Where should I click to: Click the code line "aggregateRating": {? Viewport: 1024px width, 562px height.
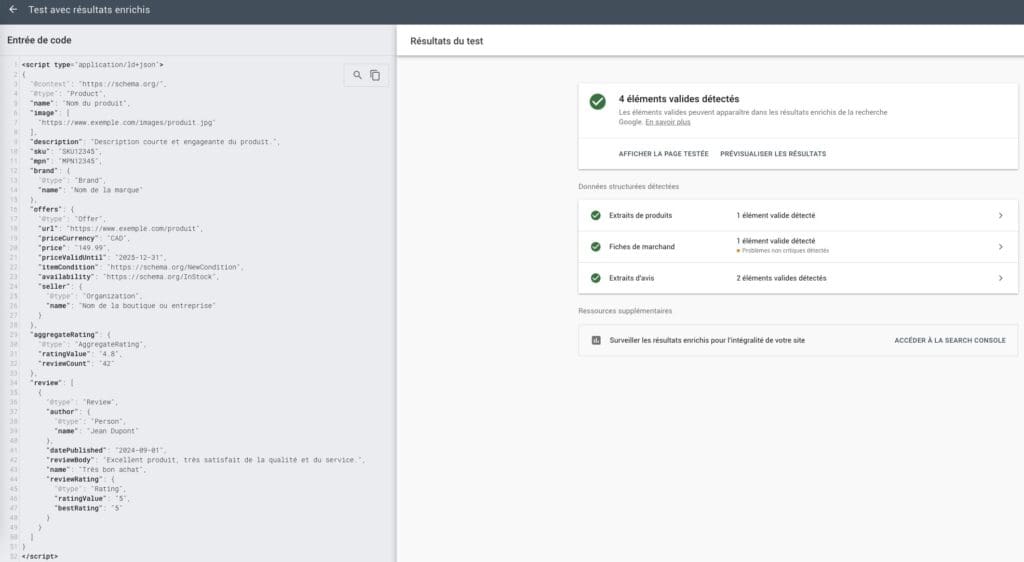point(71,335)
